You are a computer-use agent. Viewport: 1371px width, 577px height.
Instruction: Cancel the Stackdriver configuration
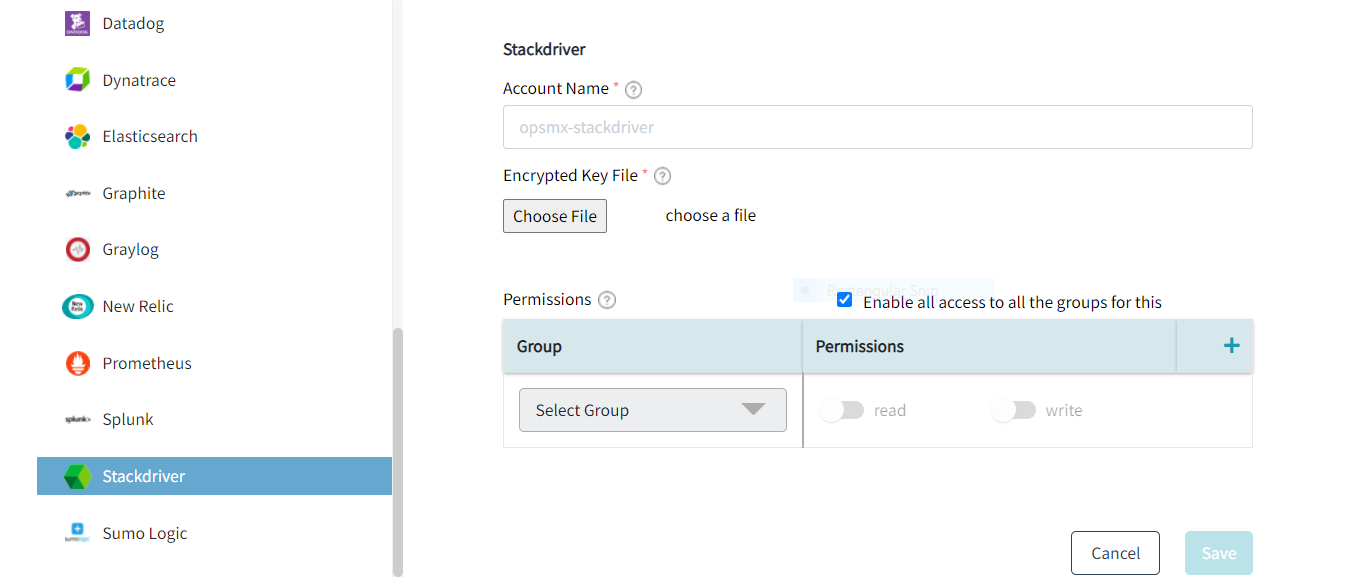click(x=1114, y=552)
